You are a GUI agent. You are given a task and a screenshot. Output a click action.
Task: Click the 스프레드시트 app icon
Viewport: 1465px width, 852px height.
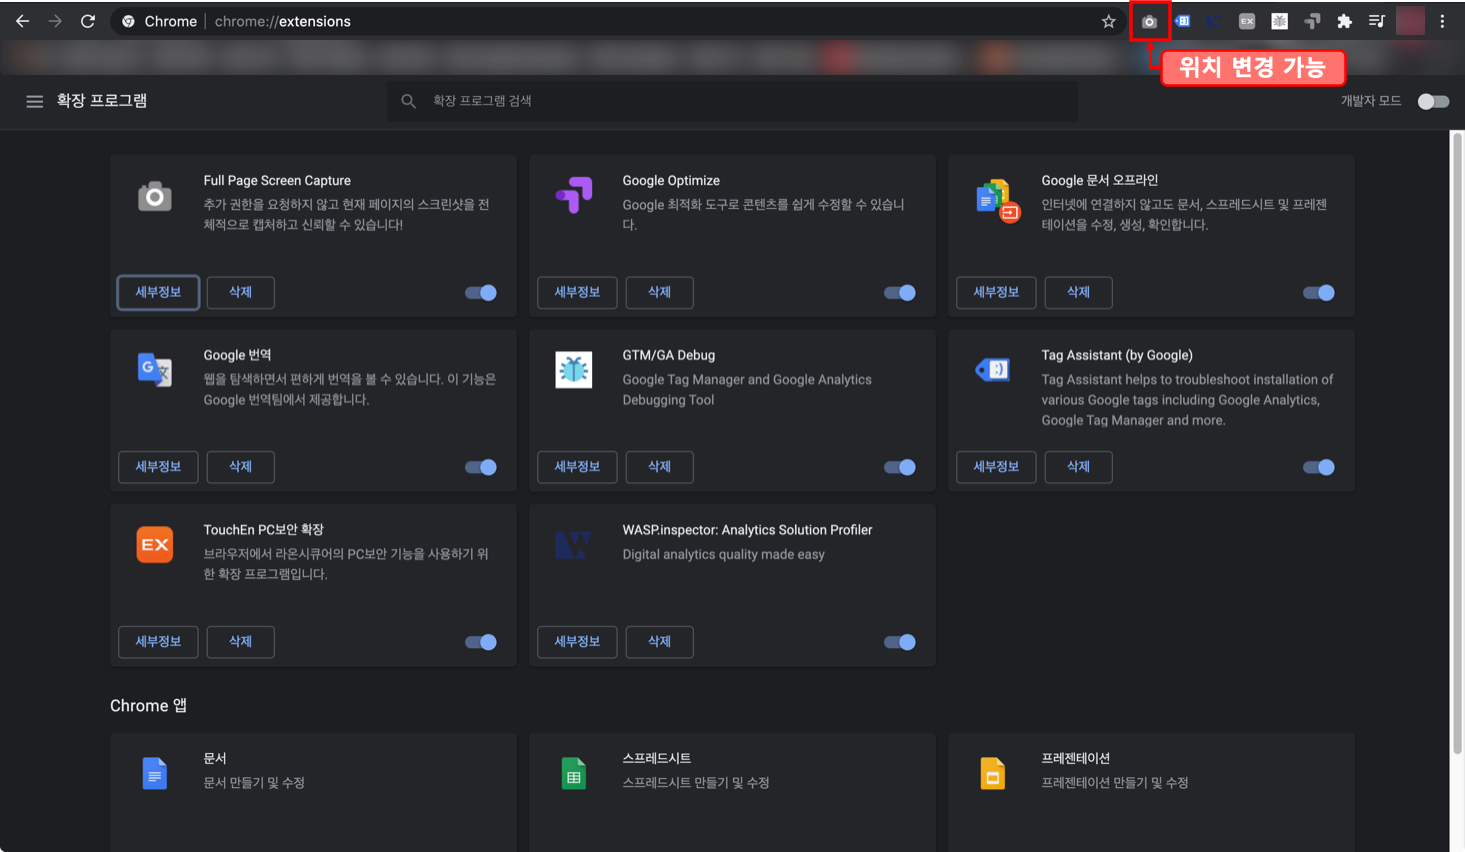coord(574,773)
